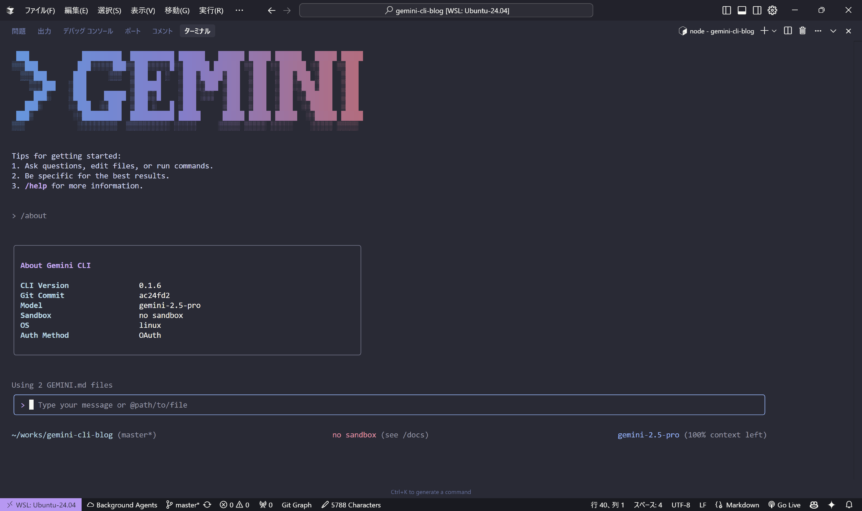Show errors and warnings count
862x511 pixels.
point(234,505)
